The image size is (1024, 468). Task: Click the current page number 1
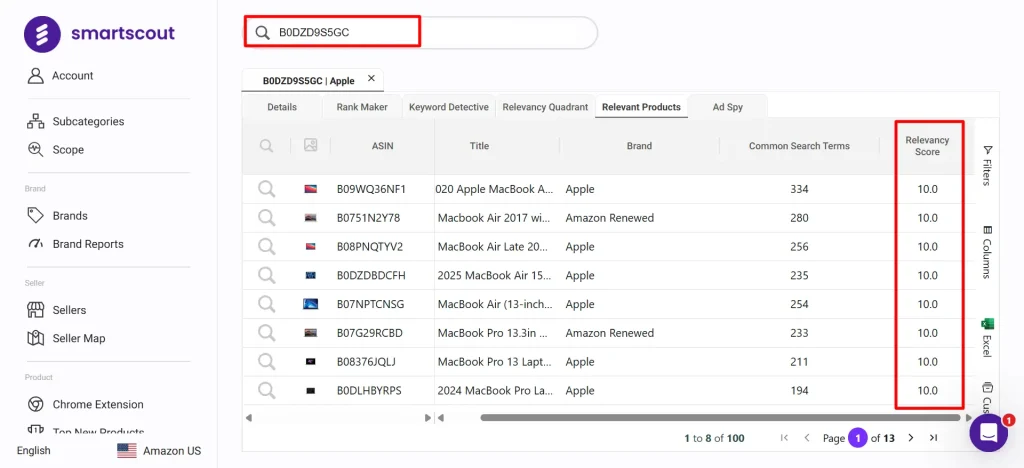point(857,438)
